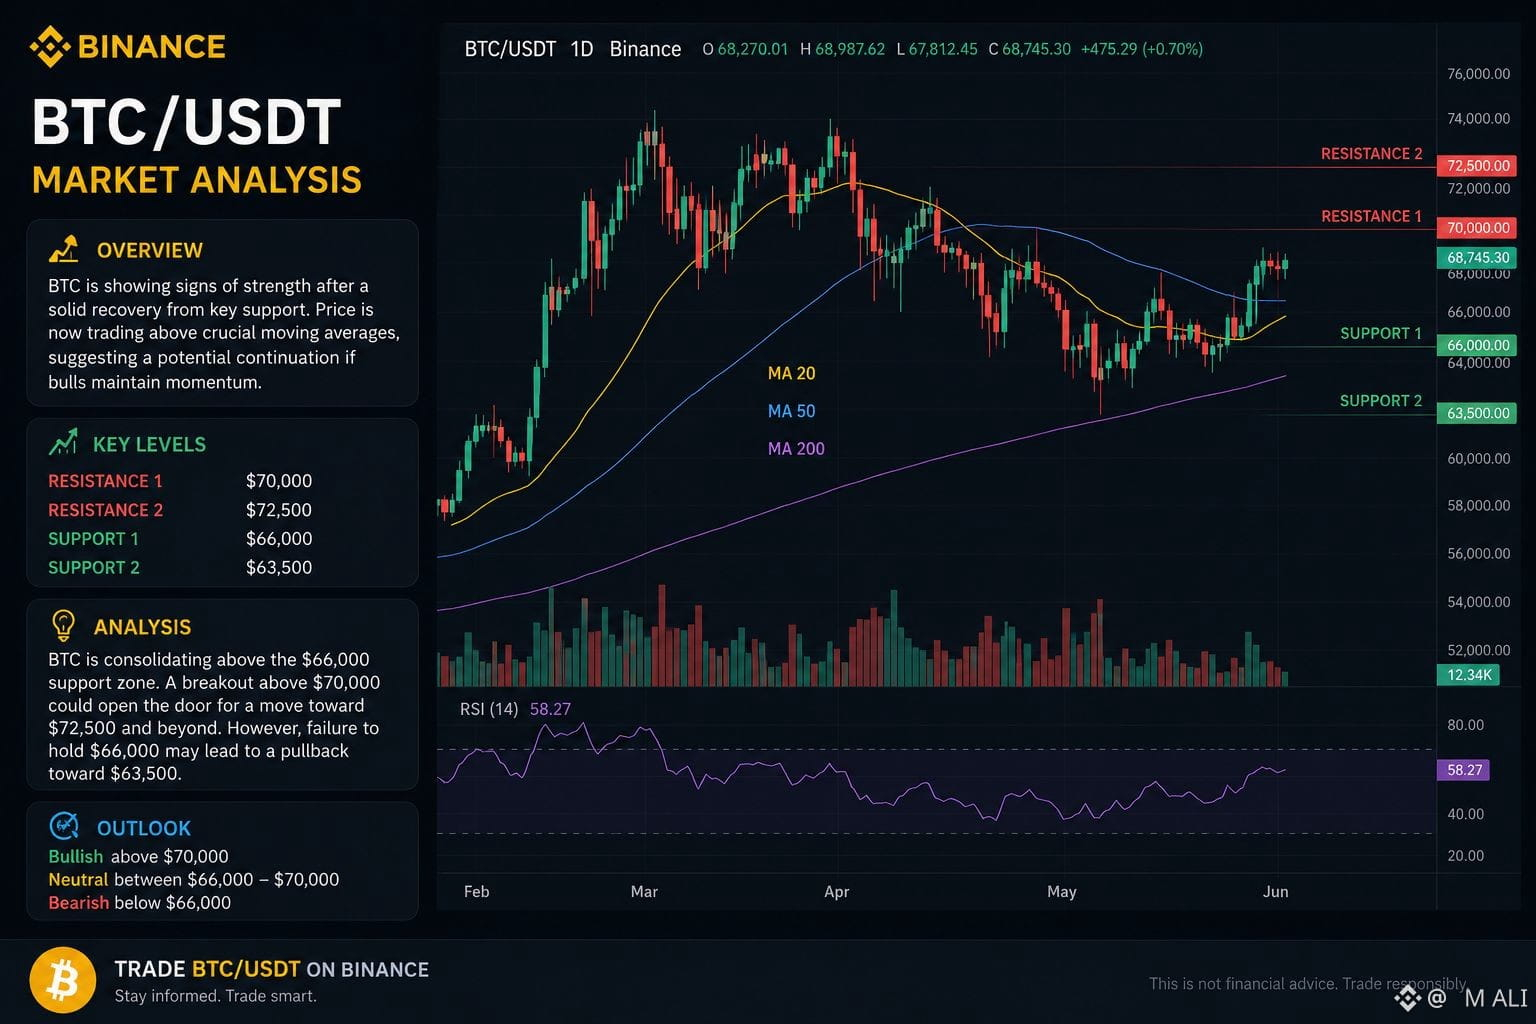
Task: Select SUPPORT 1 in the Key Levels list
Action: pos(93,539)
